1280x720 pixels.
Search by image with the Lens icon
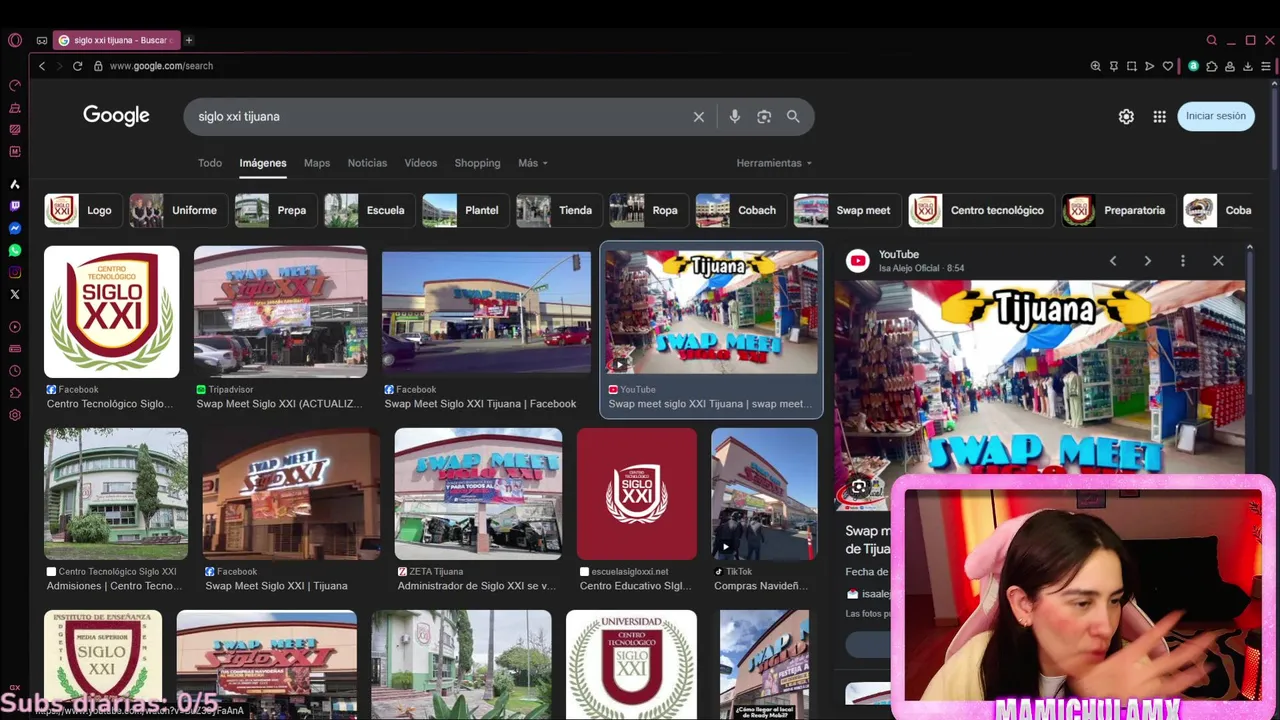click(764, 116)
